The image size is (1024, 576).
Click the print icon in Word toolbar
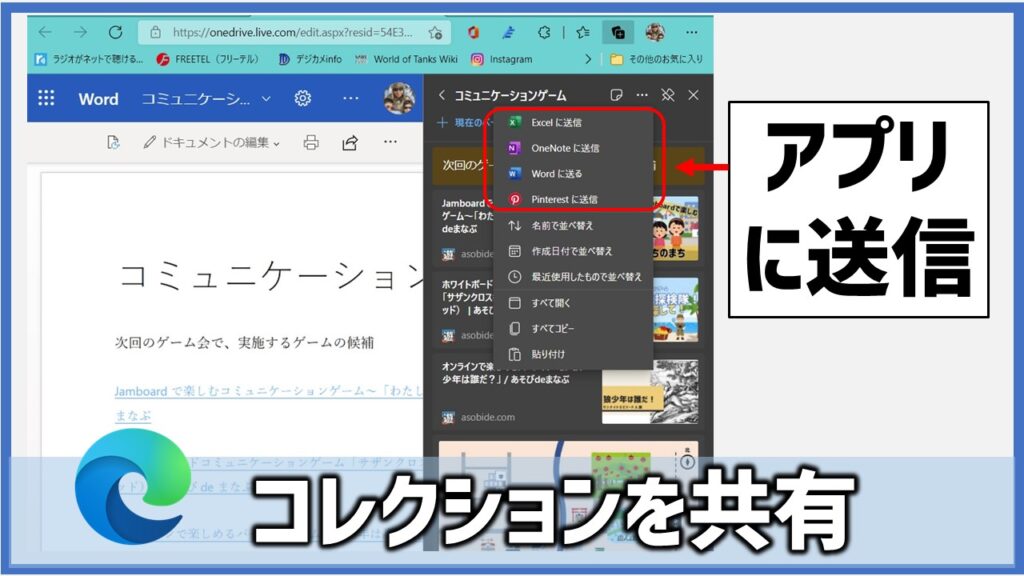311,143
